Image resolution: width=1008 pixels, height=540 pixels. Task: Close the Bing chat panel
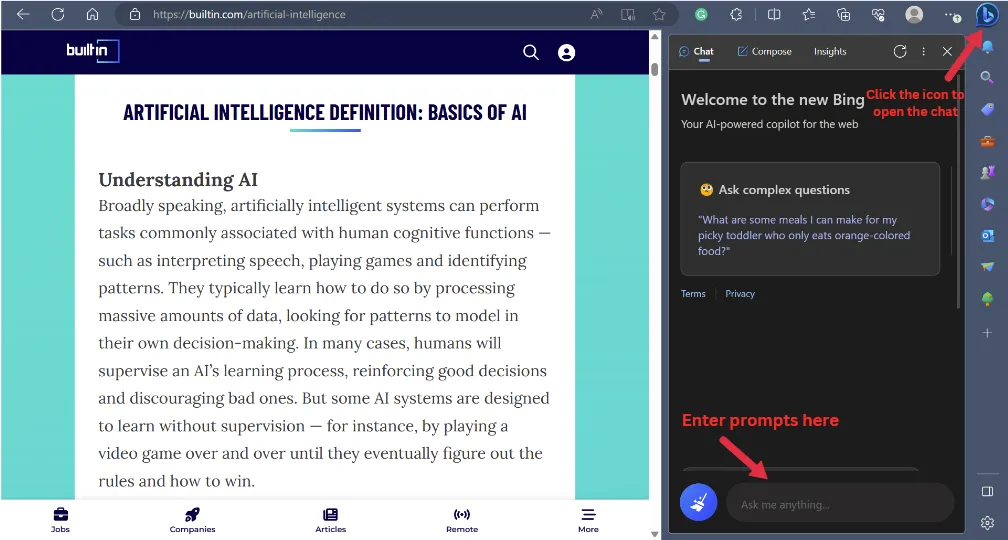tap(947, 51)
